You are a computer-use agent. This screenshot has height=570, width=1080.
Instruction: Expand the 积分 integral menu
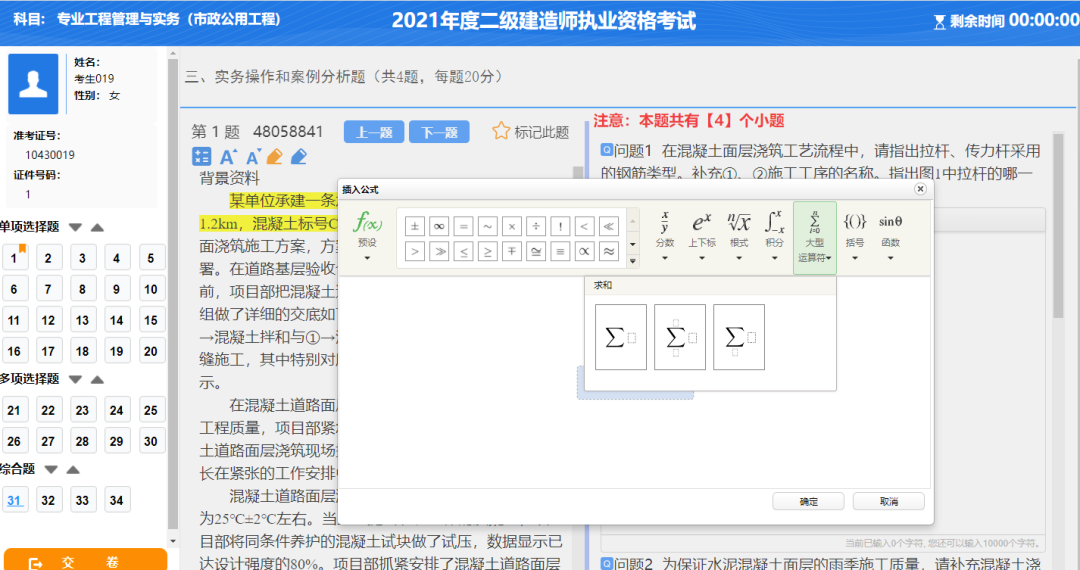click(x=773, y=233)
